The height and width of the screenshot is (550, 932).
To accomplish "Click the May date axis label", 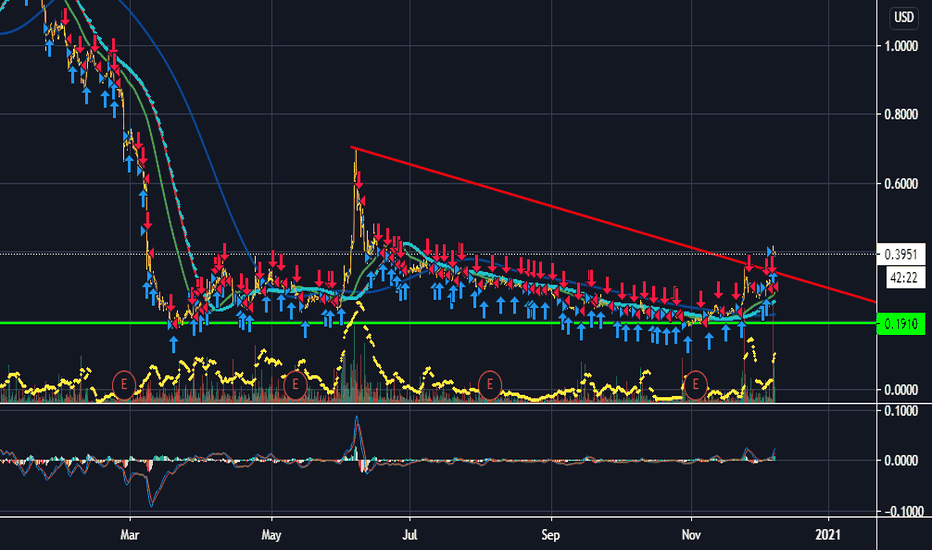I will coord(271,535).
